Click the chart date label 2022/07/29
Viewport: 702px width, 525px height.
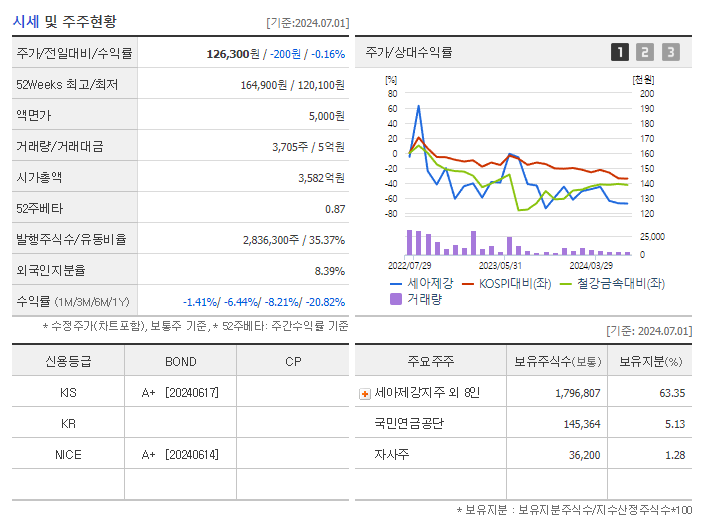[x=410, y=266]
